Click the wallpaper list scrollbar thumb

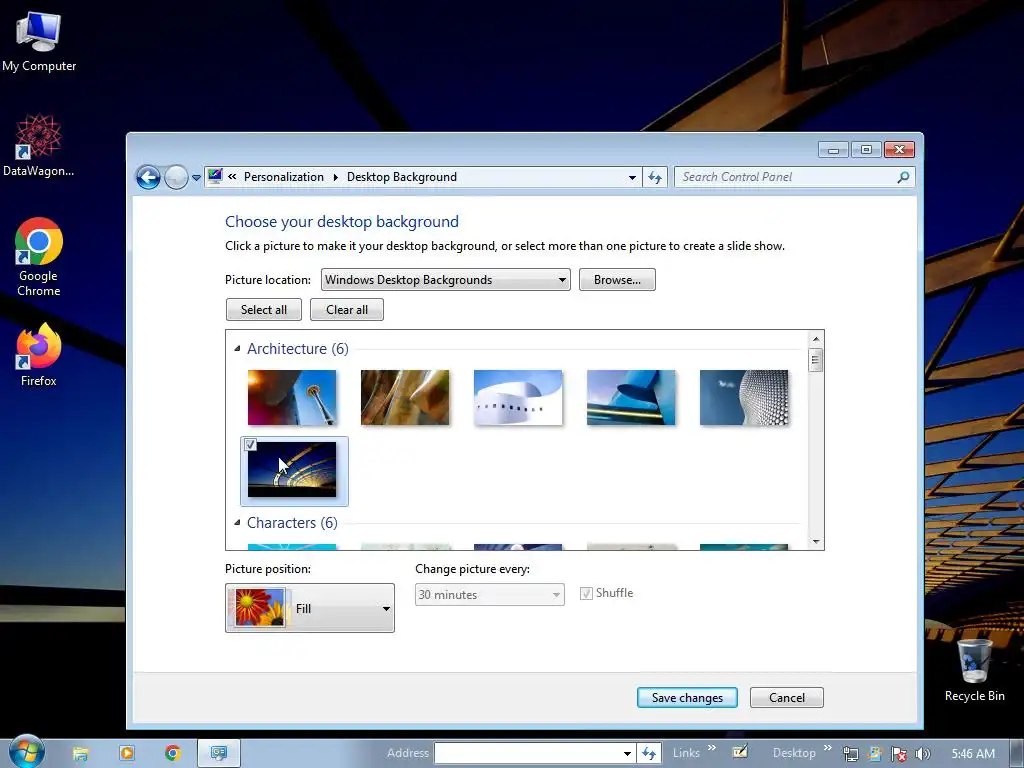pos(815,360)
